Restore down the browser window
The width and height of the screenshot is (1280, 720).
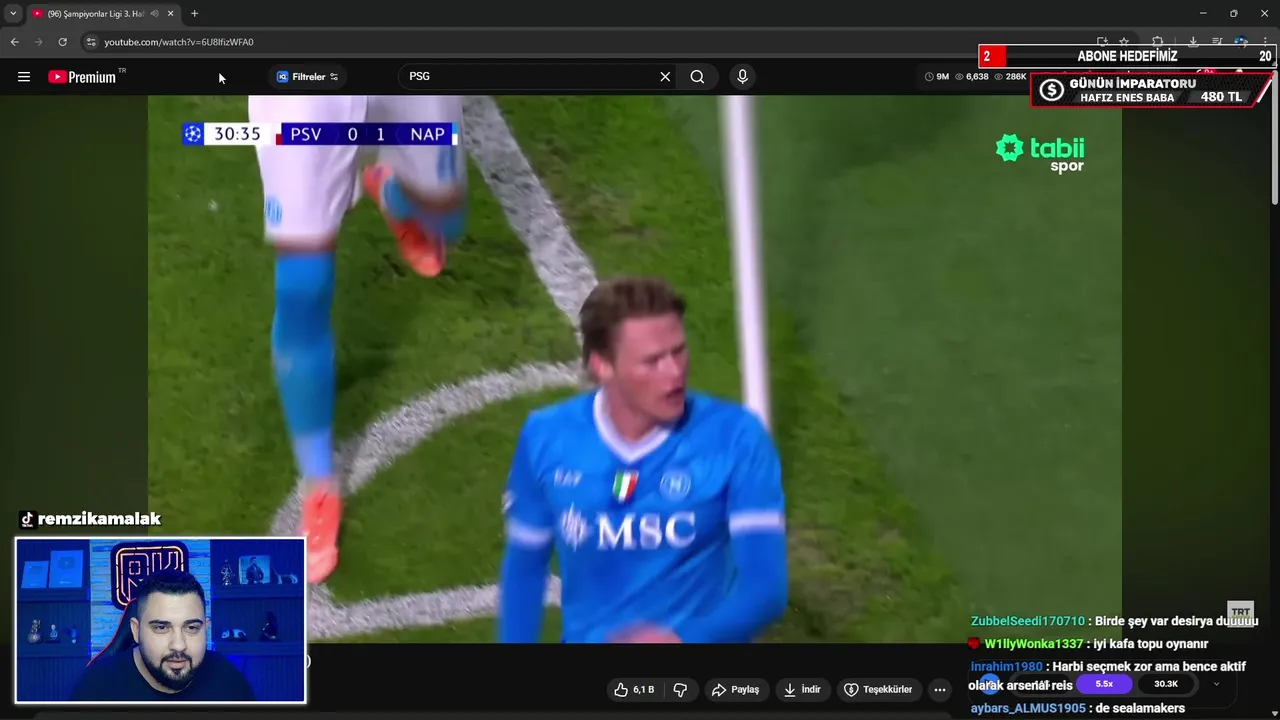click(1233, 14)
